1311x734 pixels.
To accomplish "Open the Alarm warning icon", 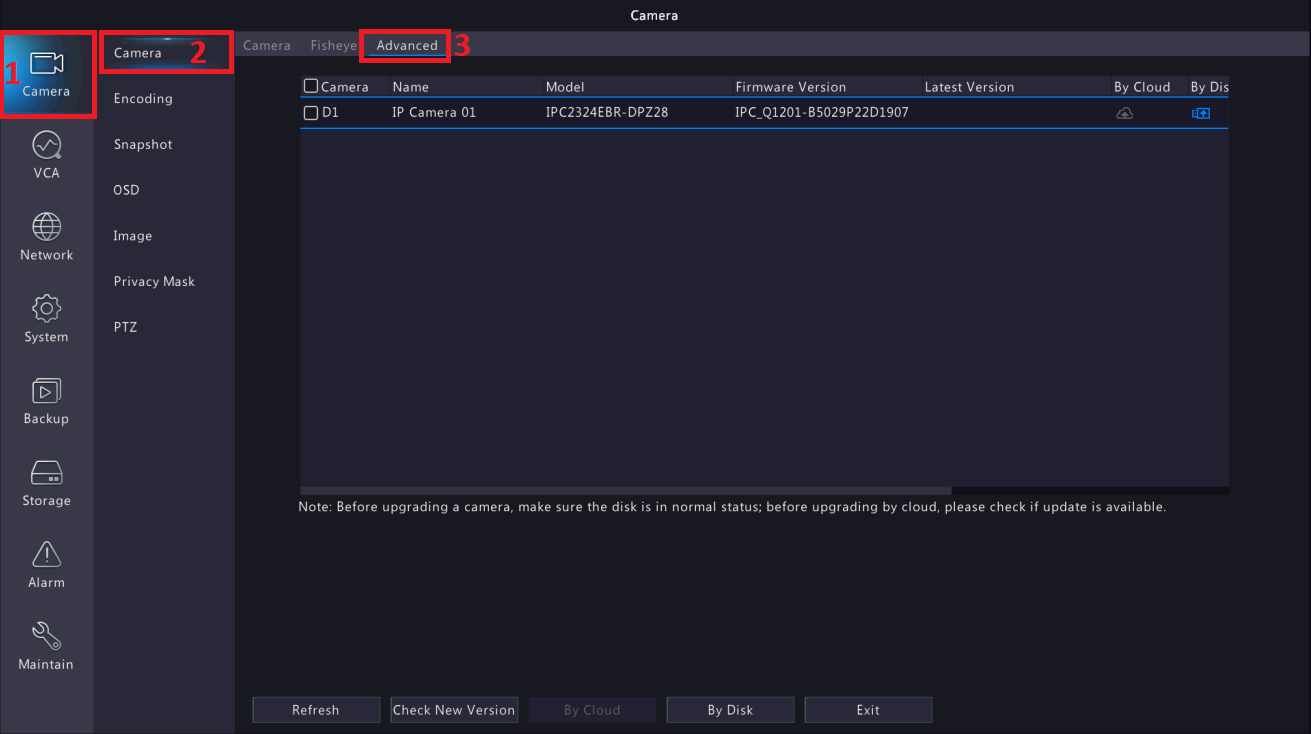I will [x=46, y=554].
